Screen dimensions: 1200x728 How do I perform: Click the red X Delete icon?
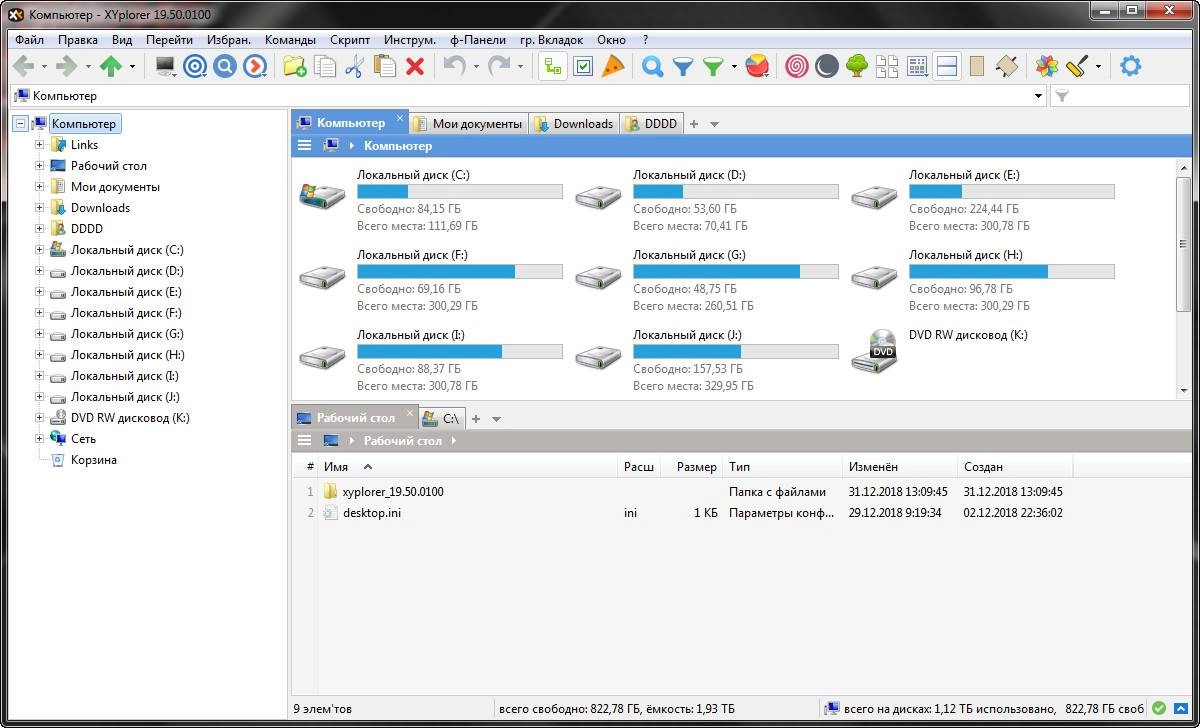(415, 67)
